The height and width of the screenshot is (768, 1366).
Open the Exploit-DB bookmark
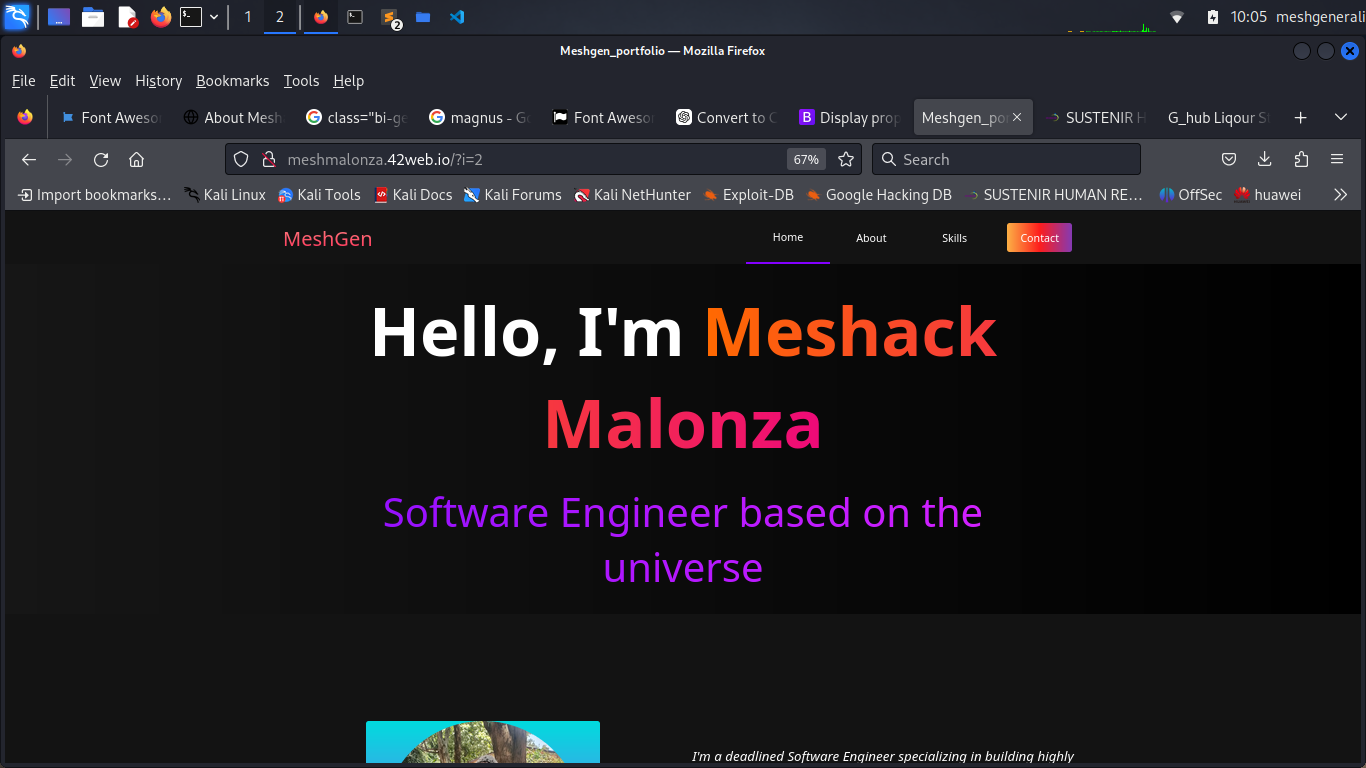(x=748, y=195)
